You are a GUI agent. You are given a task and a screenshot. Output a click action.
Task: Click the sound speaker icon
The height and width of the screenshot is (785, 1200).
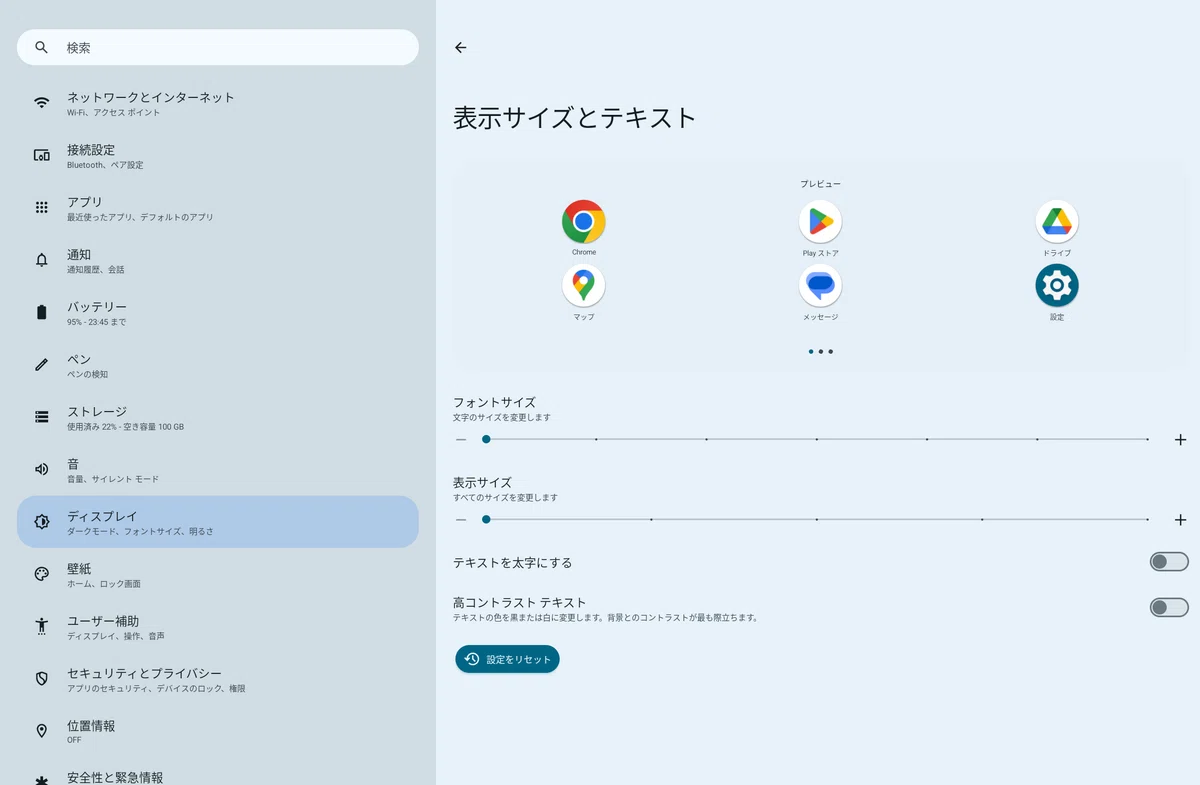click(41, 469)
